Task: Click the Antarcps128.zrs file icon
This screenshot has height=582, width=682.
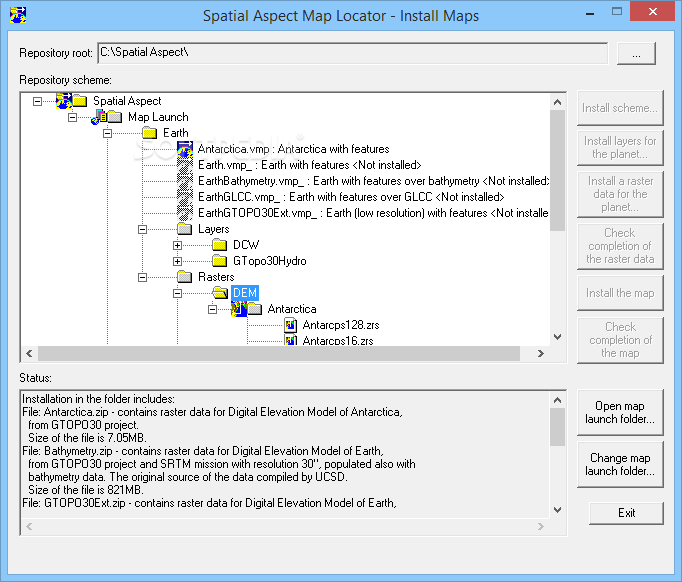Action: 291,325
